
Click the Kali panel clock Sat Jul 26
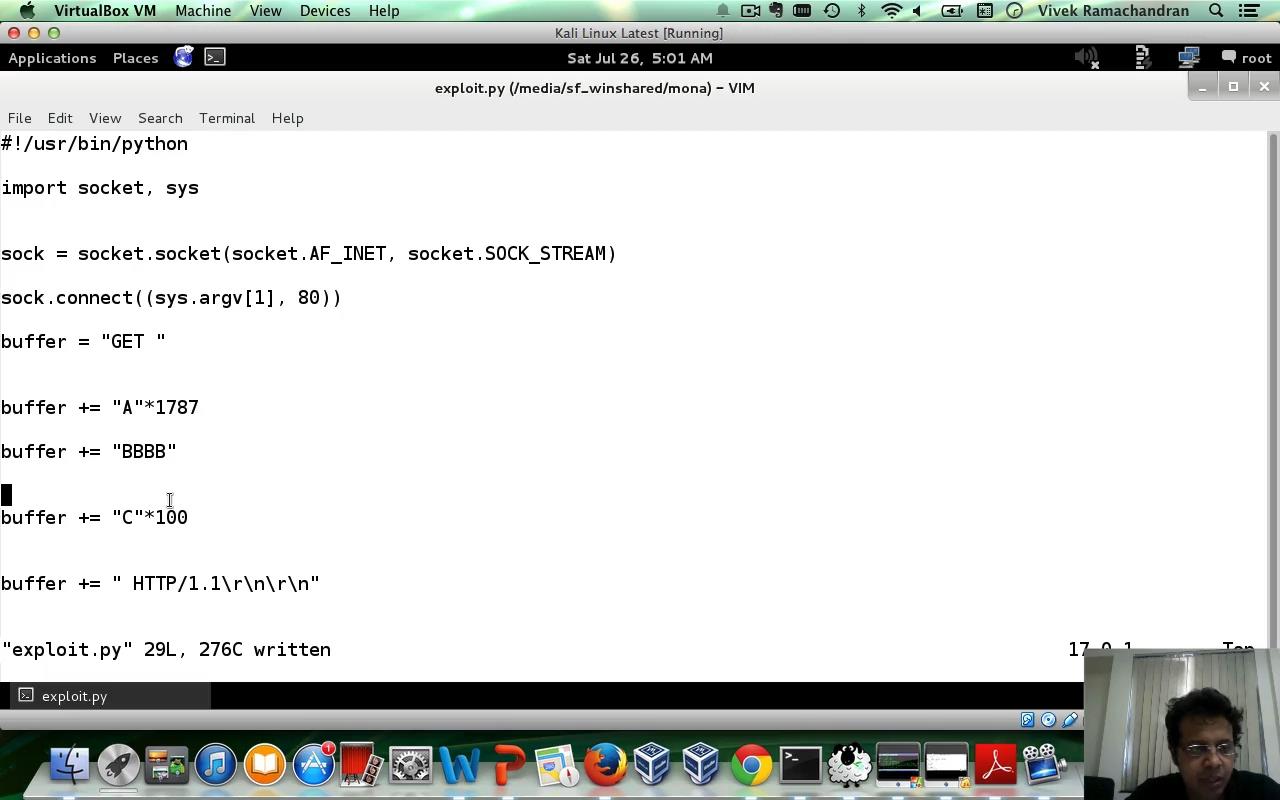[640, 58]
